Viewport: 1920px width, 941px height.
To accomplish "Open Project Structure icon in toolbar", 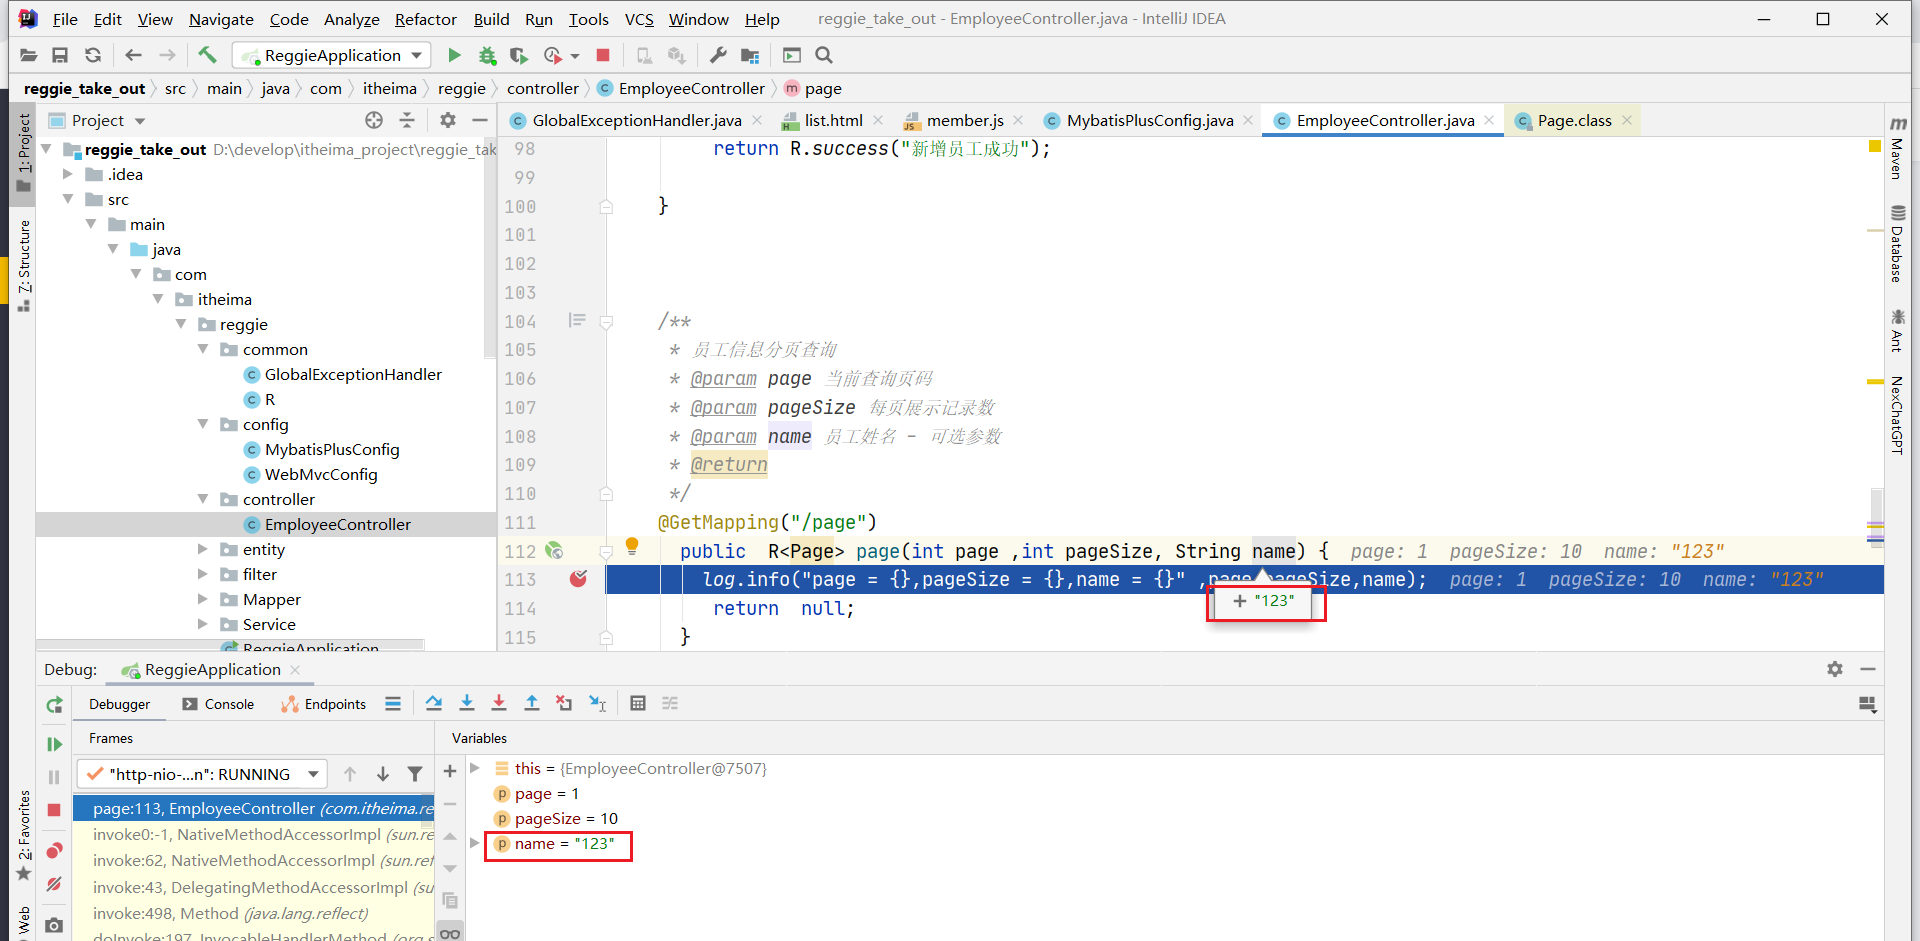I will click(x=750, y=55).
